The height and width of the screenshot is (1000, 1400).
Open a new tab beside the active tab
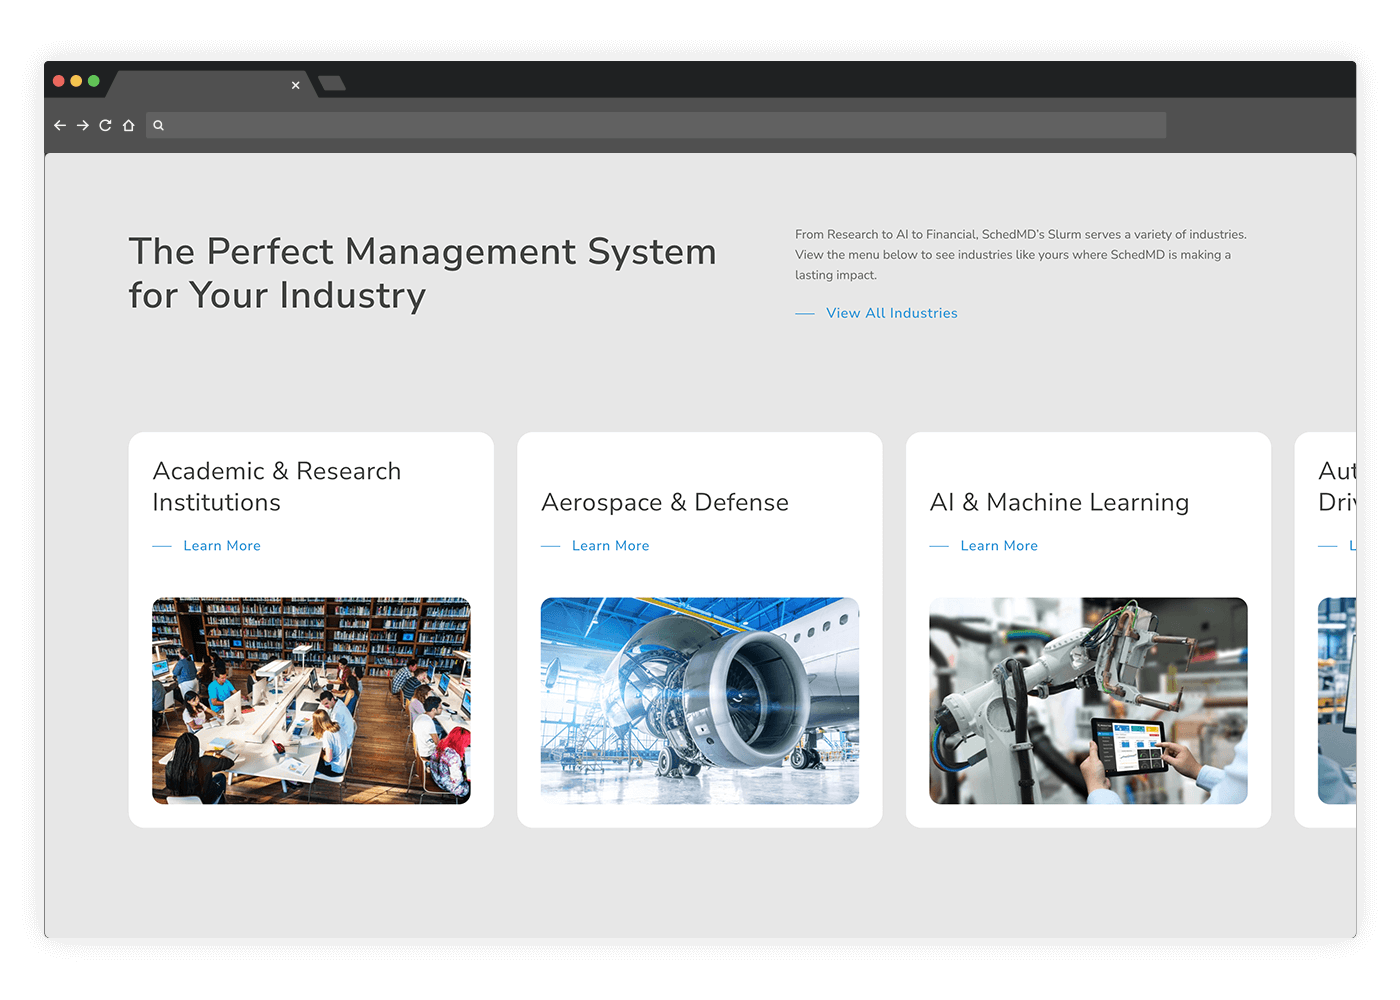tap(332, 83)
